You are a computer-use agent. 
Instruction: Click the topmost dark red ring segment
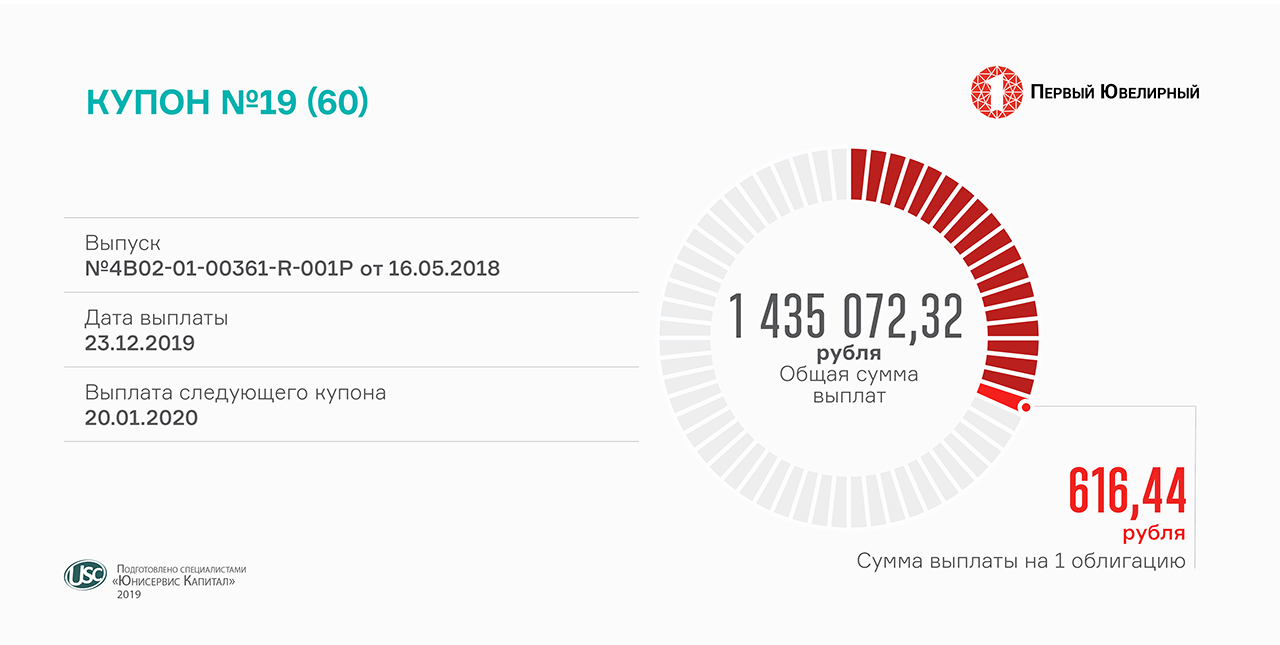(858, 173)
